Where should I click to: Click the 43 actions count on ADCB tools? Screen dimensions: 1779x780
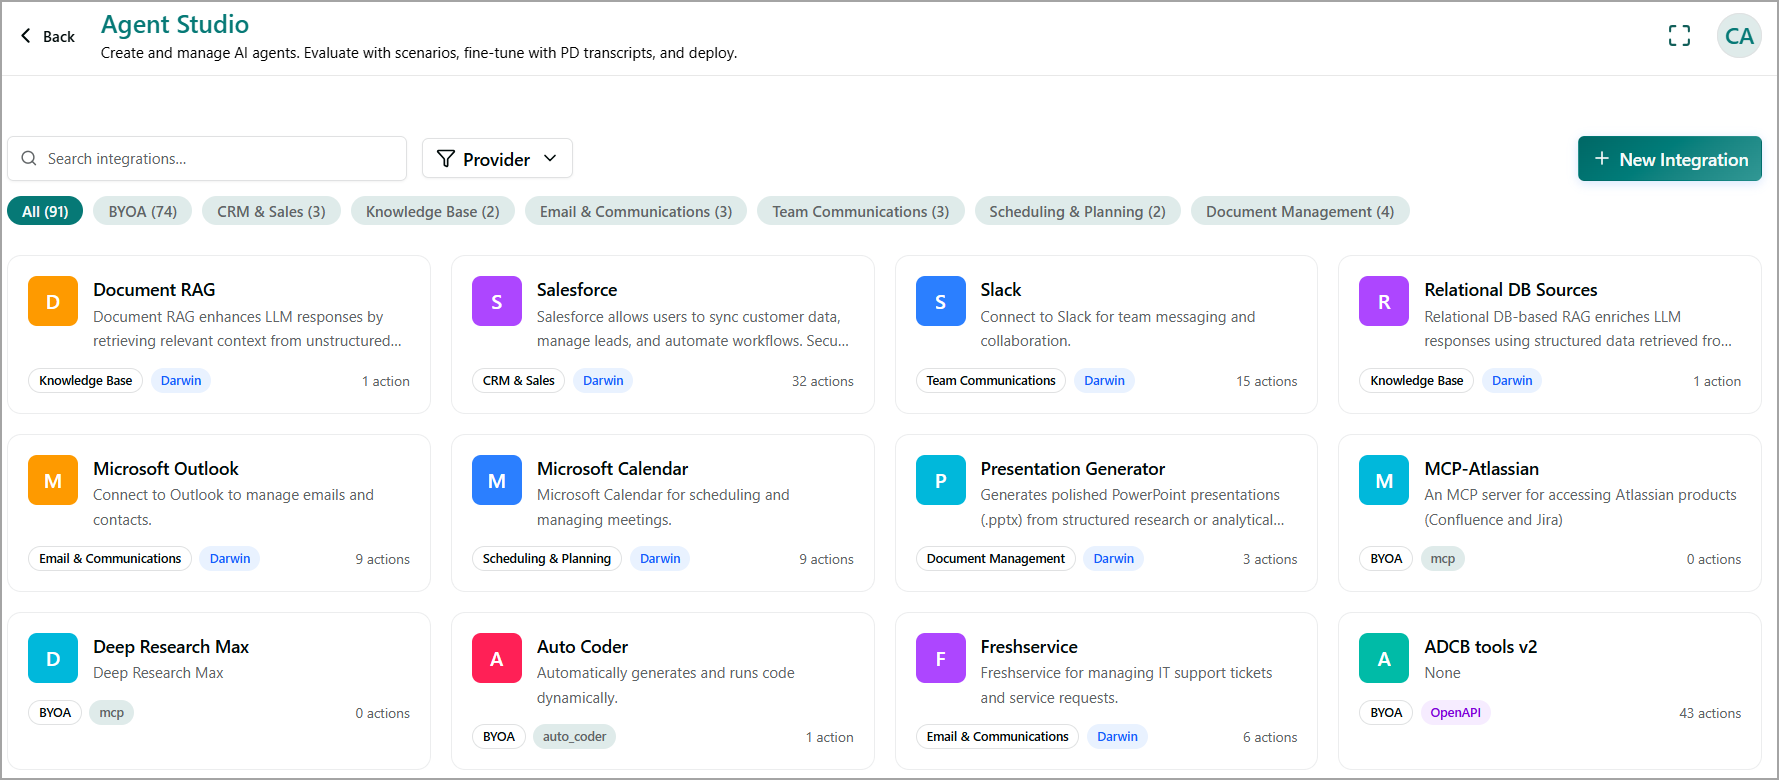pyautogui.click(x=1710, y=713)
